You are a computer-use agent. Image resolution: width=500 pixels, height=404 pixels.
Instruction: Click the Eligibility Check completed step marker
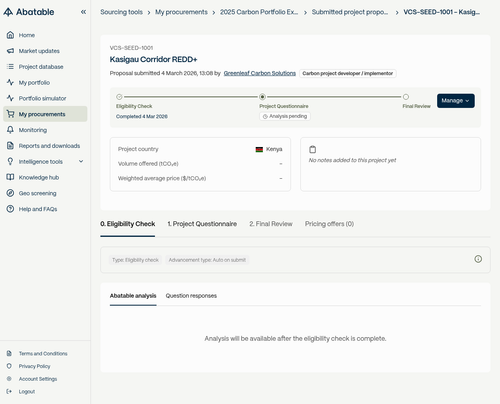(x=119, y=97)
